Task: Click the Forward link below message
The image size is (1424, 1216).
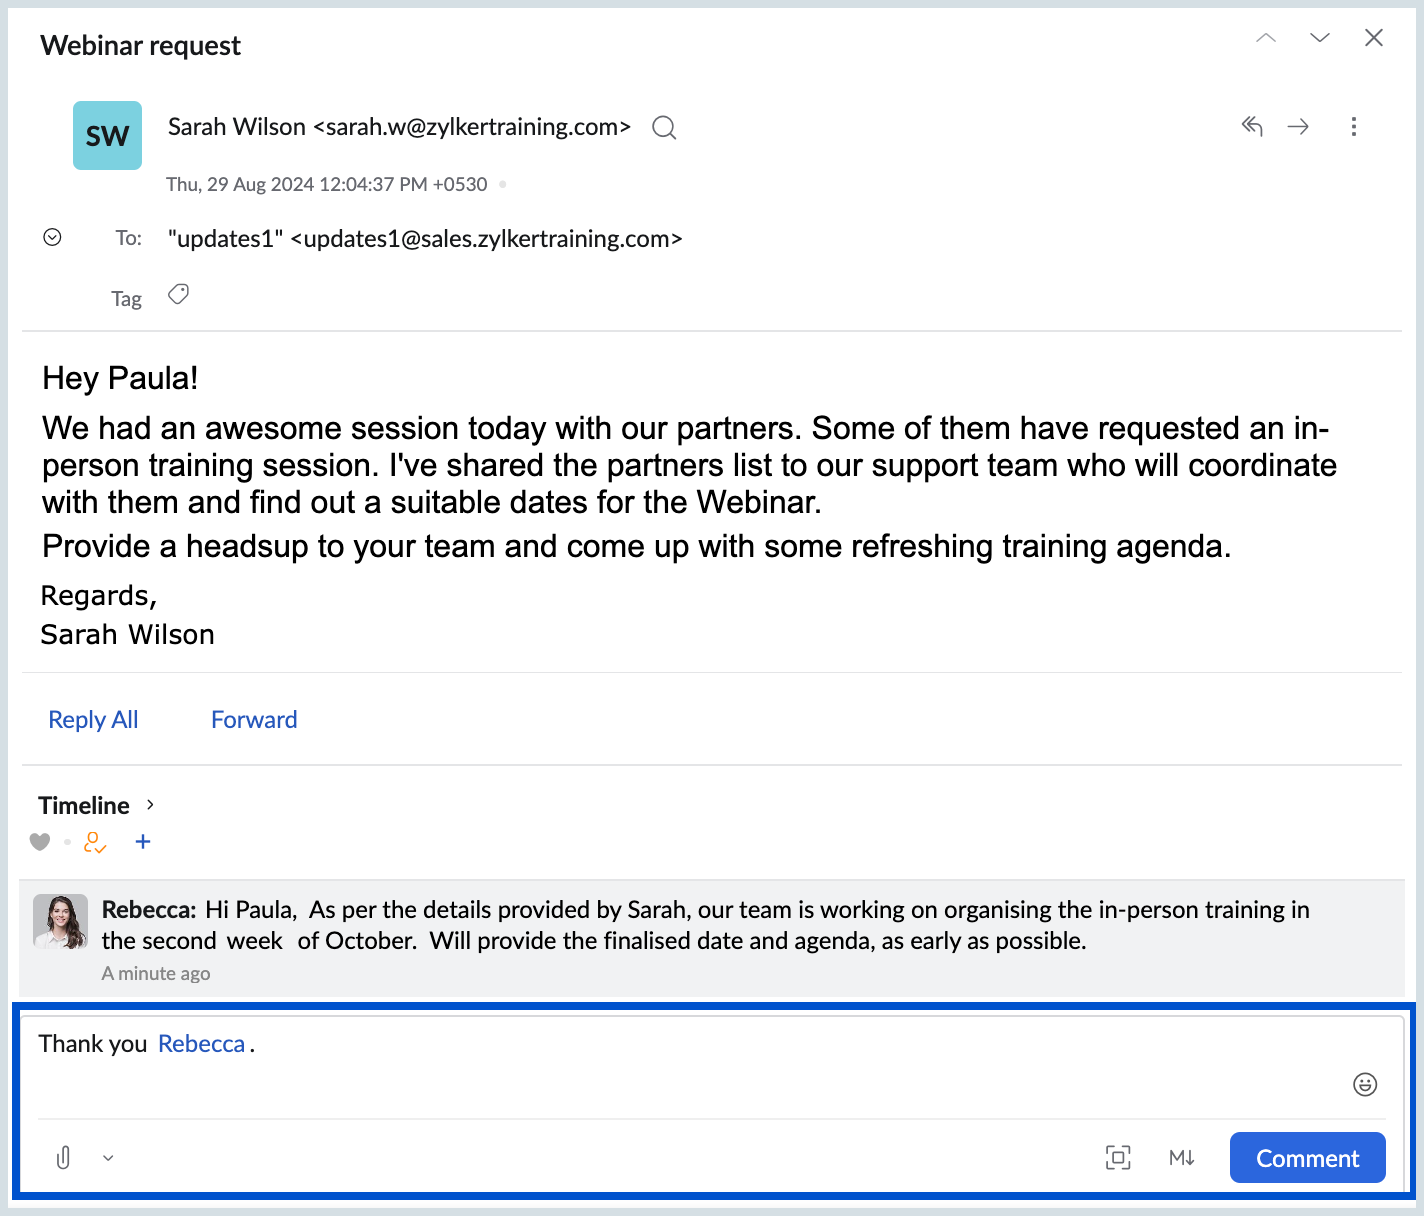Action: 254,720
